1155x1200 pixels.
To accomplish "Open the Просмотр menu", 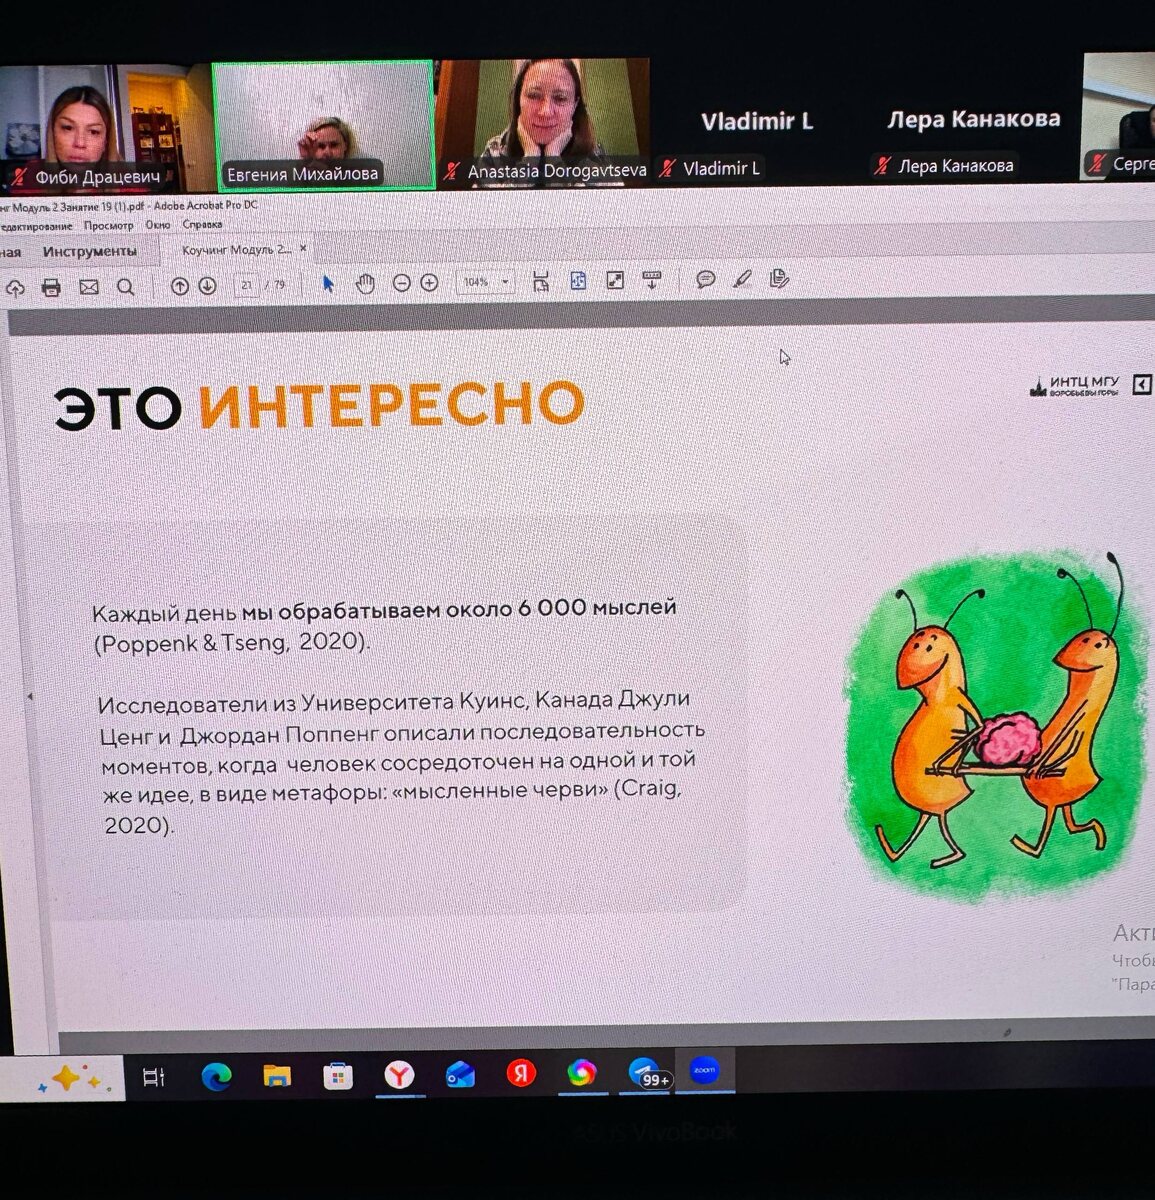I will point(108,226).
